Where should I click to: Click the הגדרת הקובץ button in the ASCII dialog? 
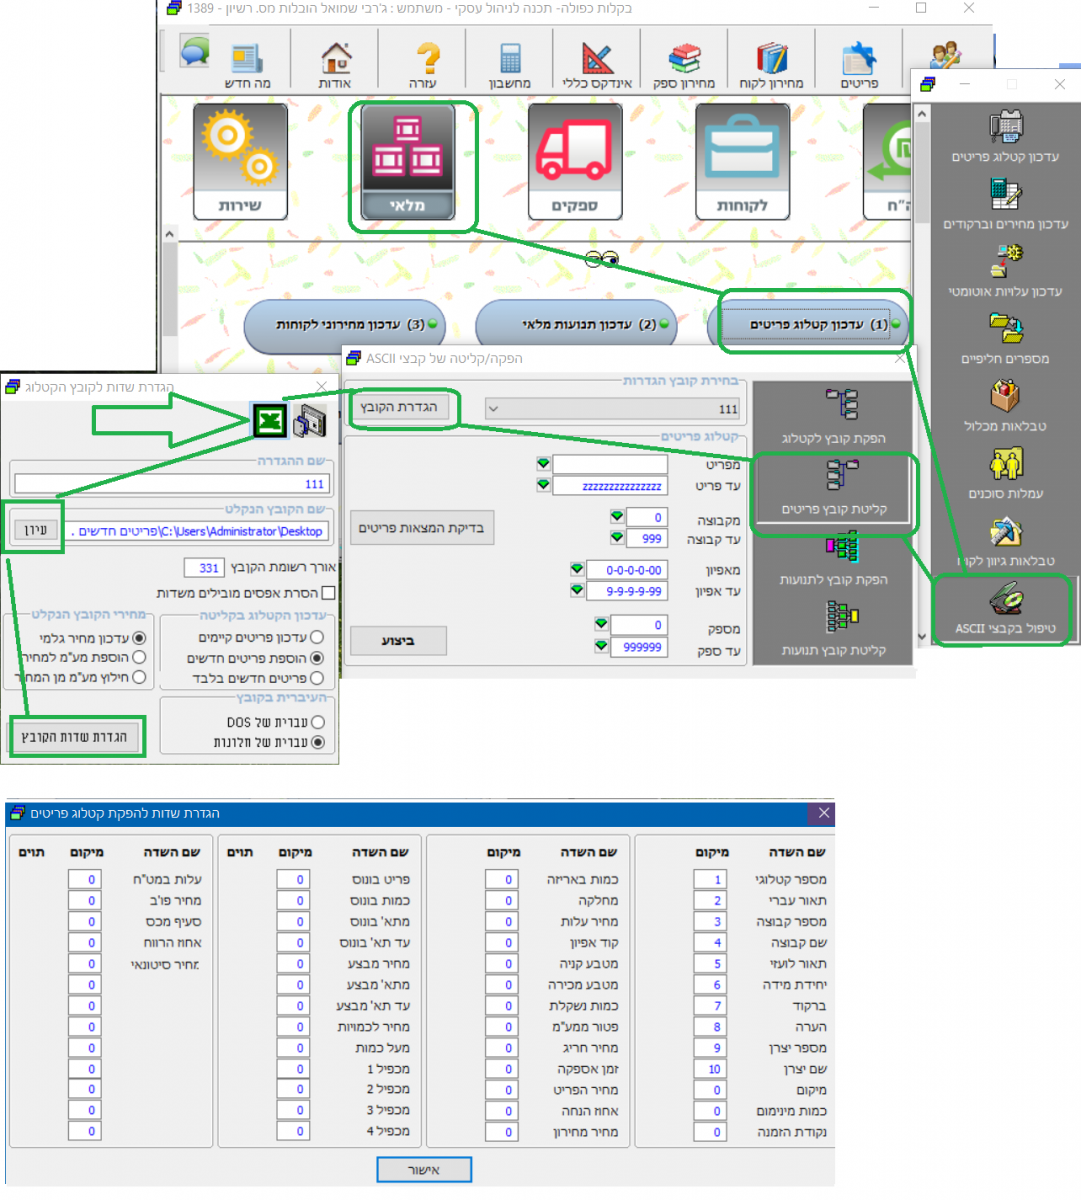click(x=399, y=407)
